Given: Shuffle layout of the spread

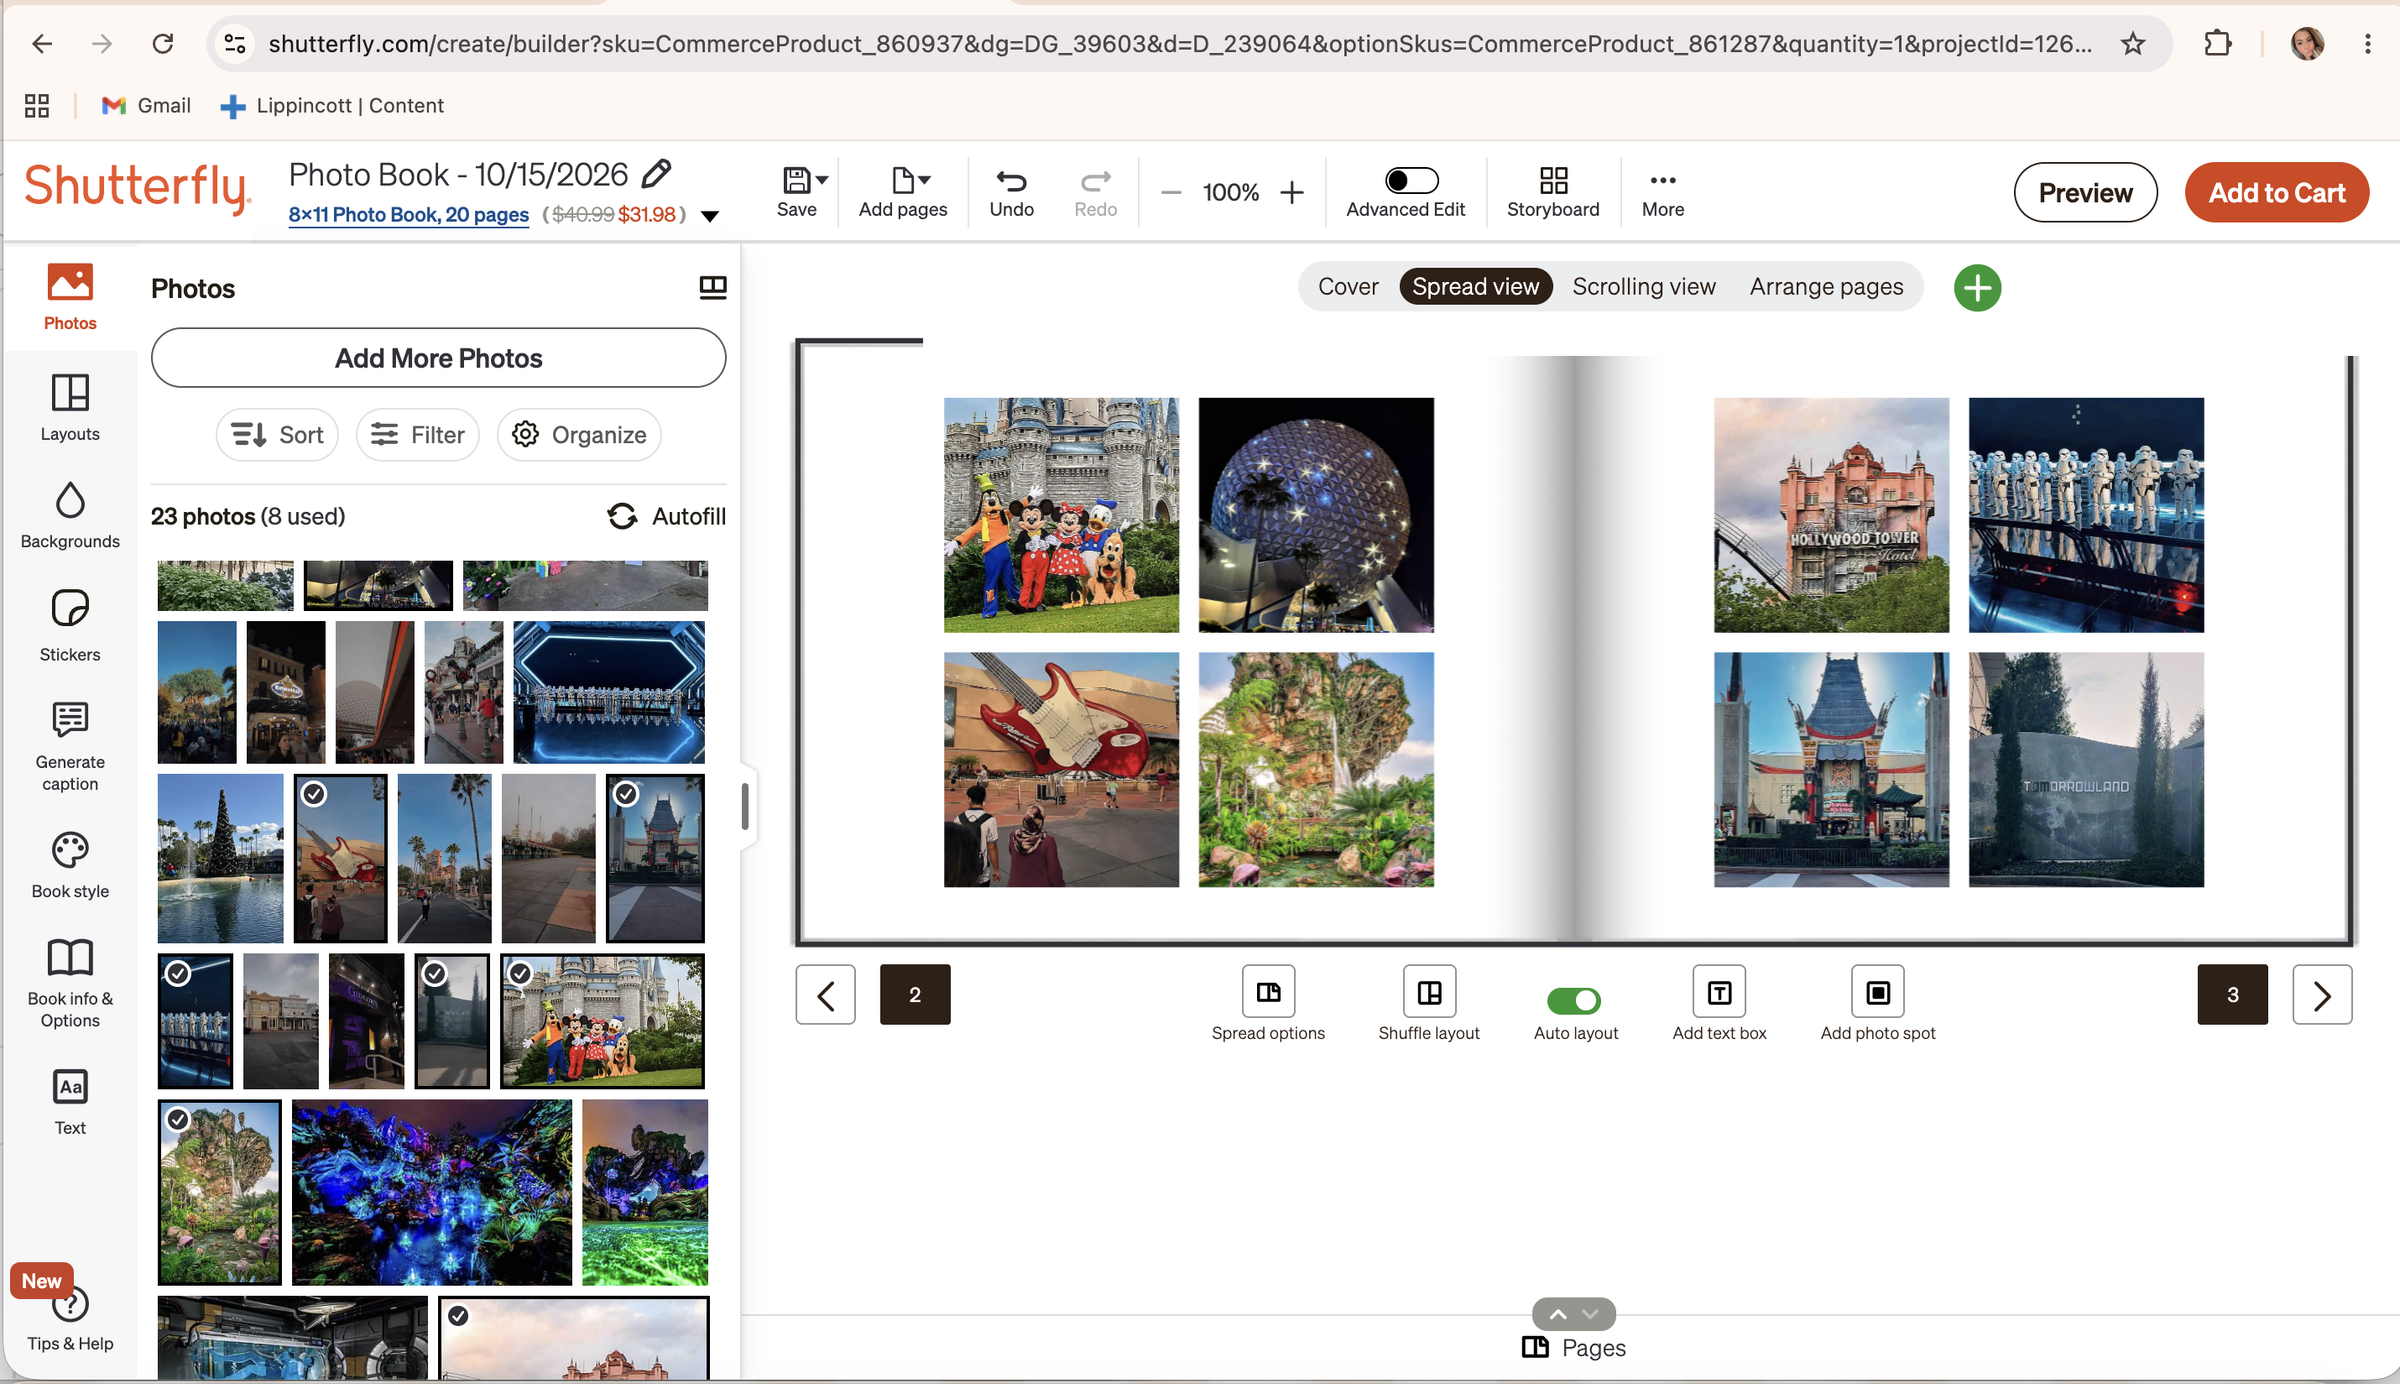Looking at the screenshot, I should (x=1429, y=992).
